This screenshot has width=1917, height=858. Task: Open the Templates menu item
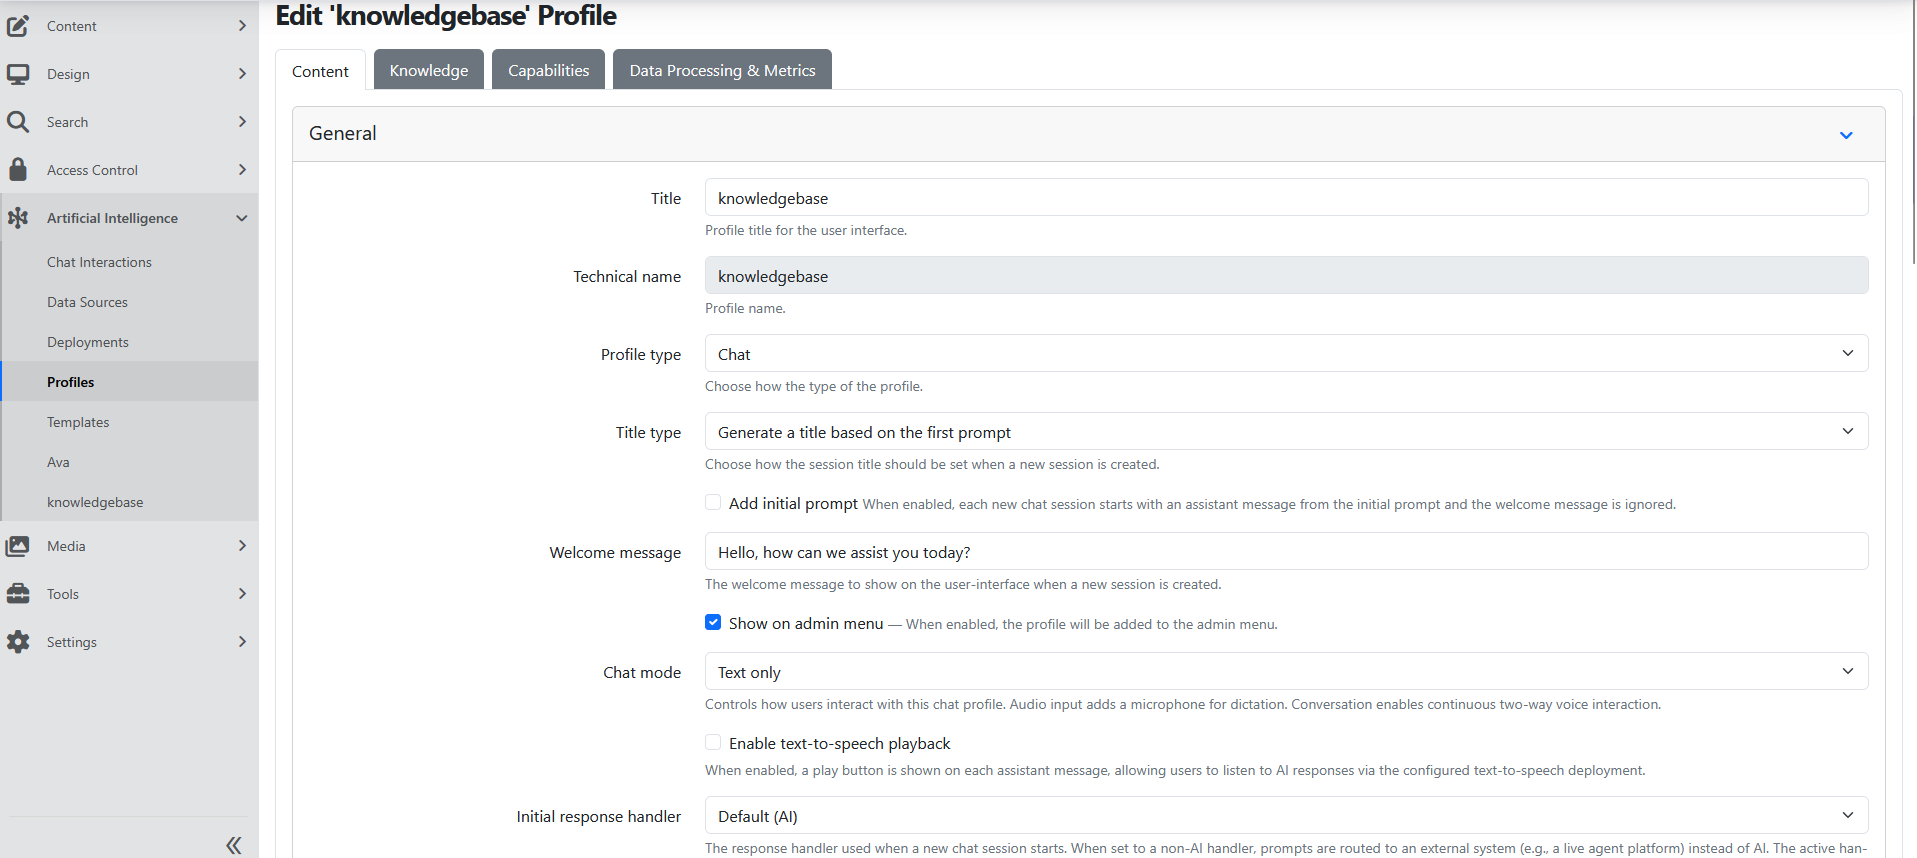point(78,422)
